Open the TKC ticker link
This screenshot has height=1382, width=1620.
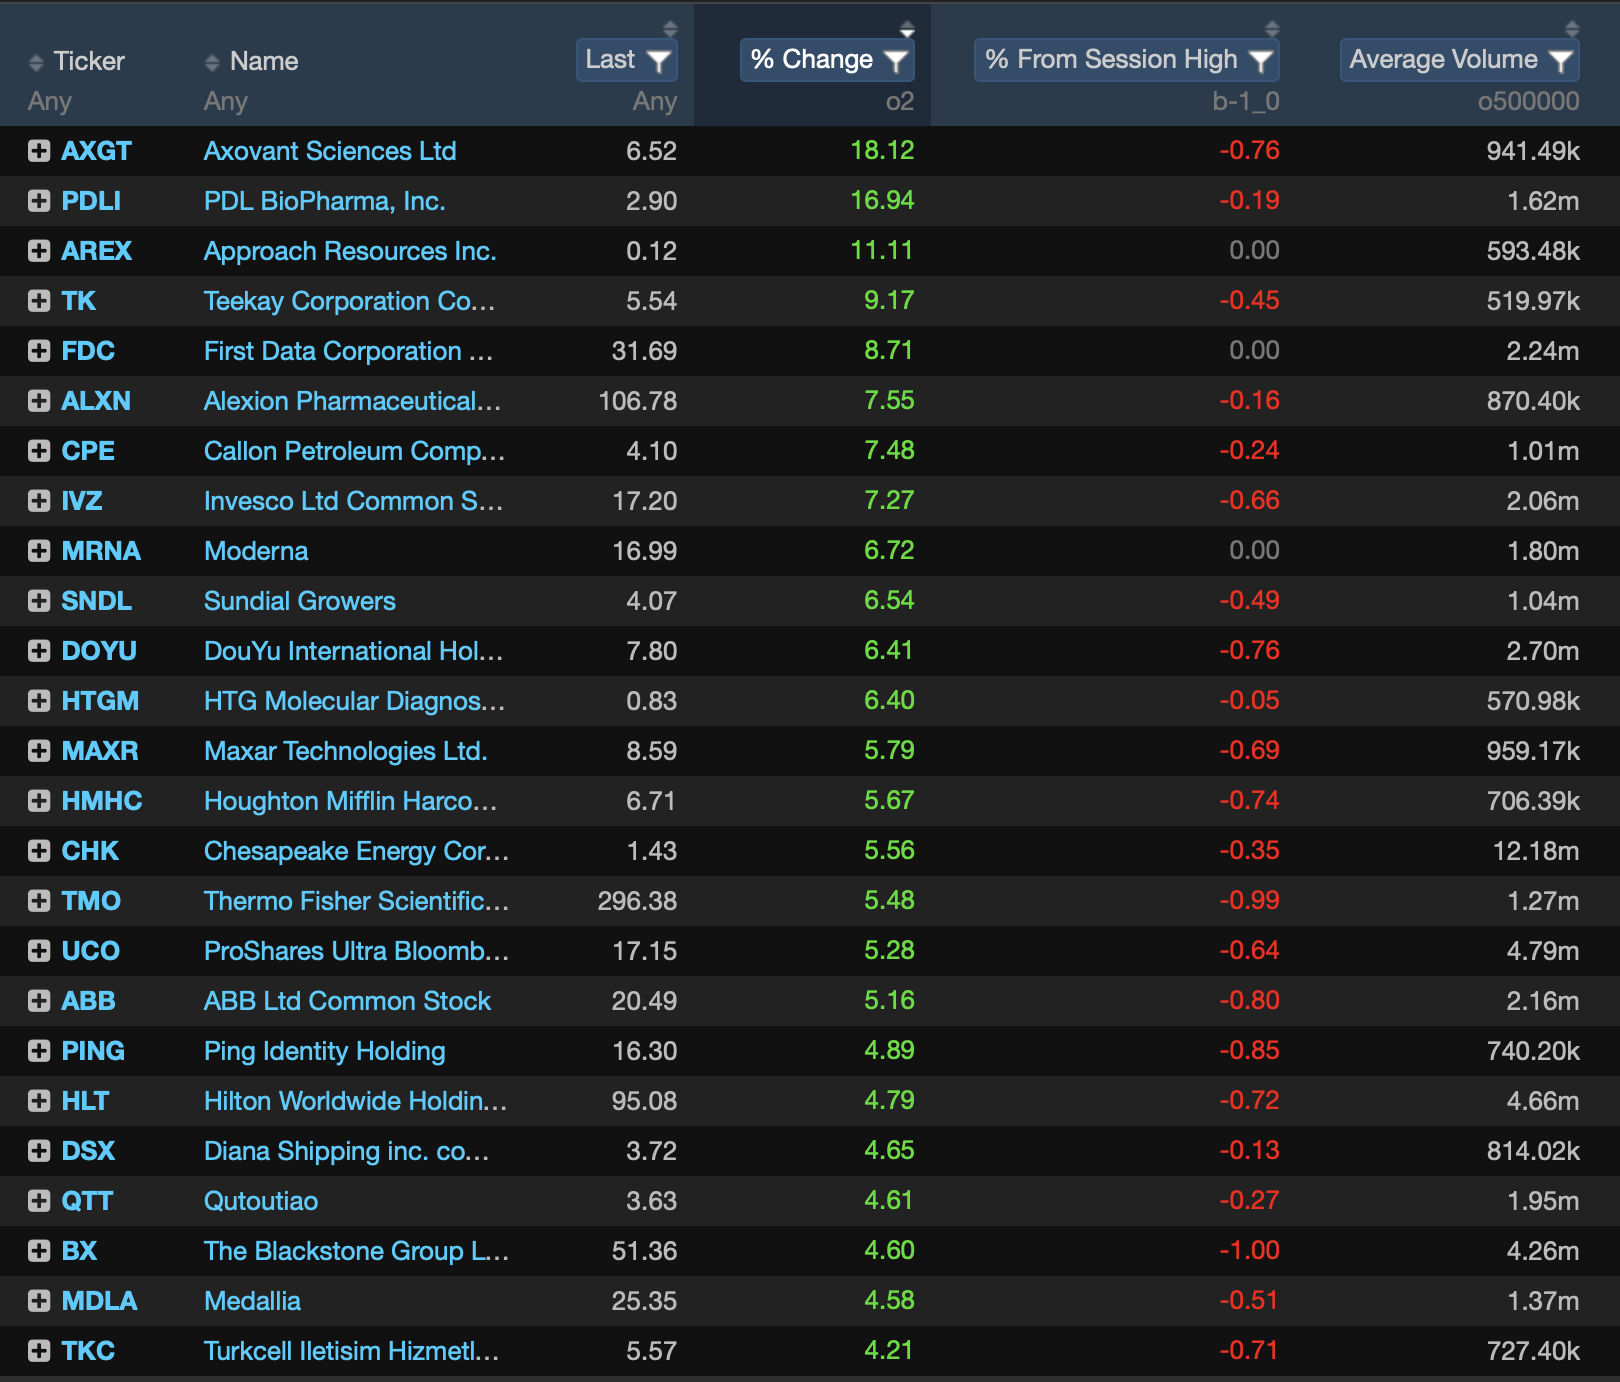point(88,1351)
